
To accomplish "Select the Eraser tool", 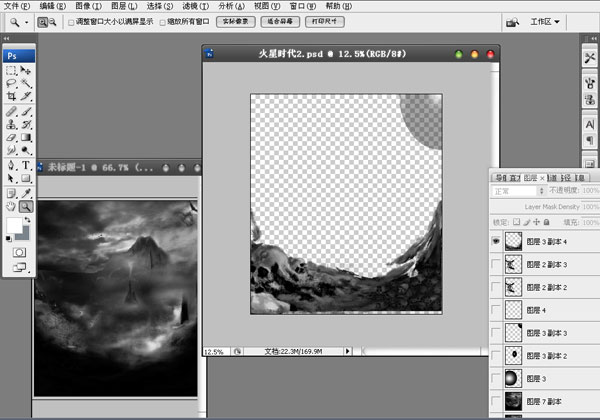I will click(11, 137).
